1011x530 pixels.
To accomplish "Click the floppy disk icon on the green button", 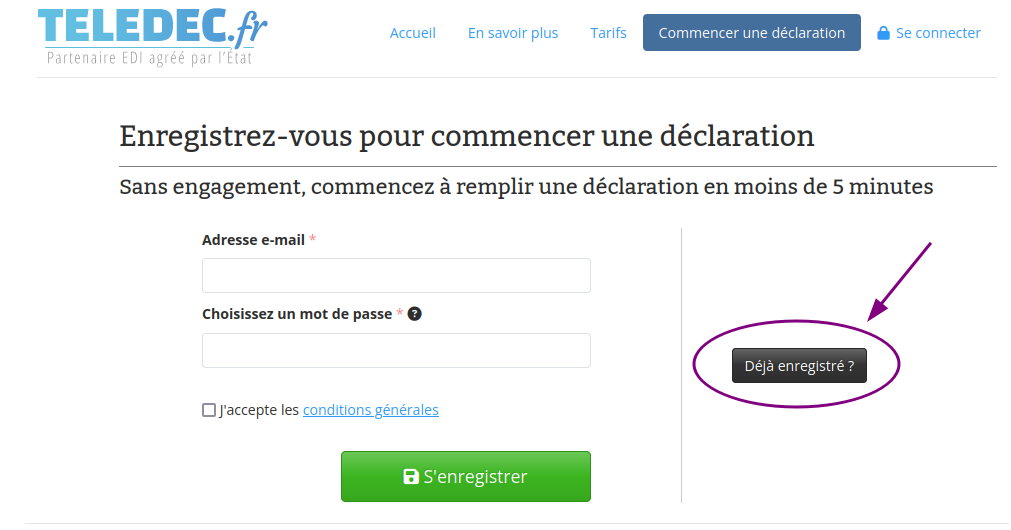I will pyautogui.click(x=411, y=477).
